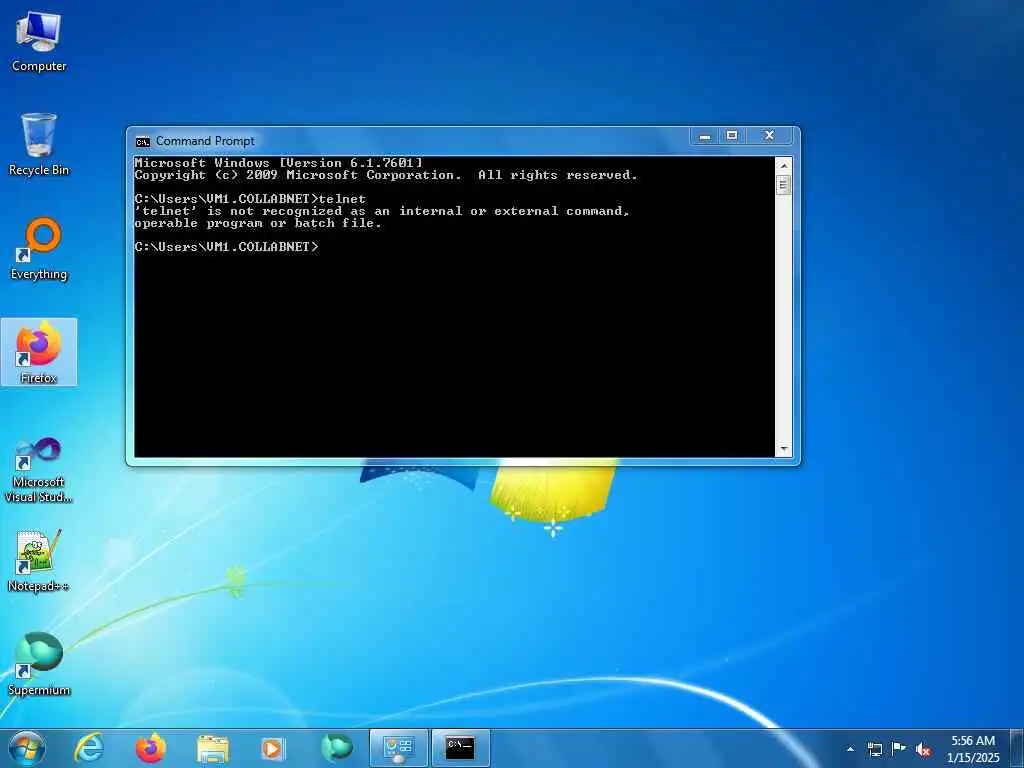1024x768 pixels.
Task: Open the Windows Start menu orb
Action: point(27,748)
